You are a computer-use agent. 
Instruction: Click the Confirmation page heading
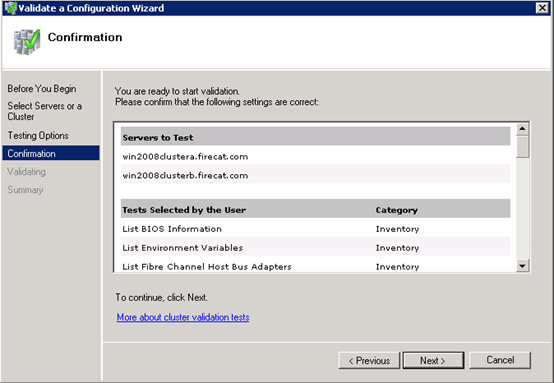point(85,37)
